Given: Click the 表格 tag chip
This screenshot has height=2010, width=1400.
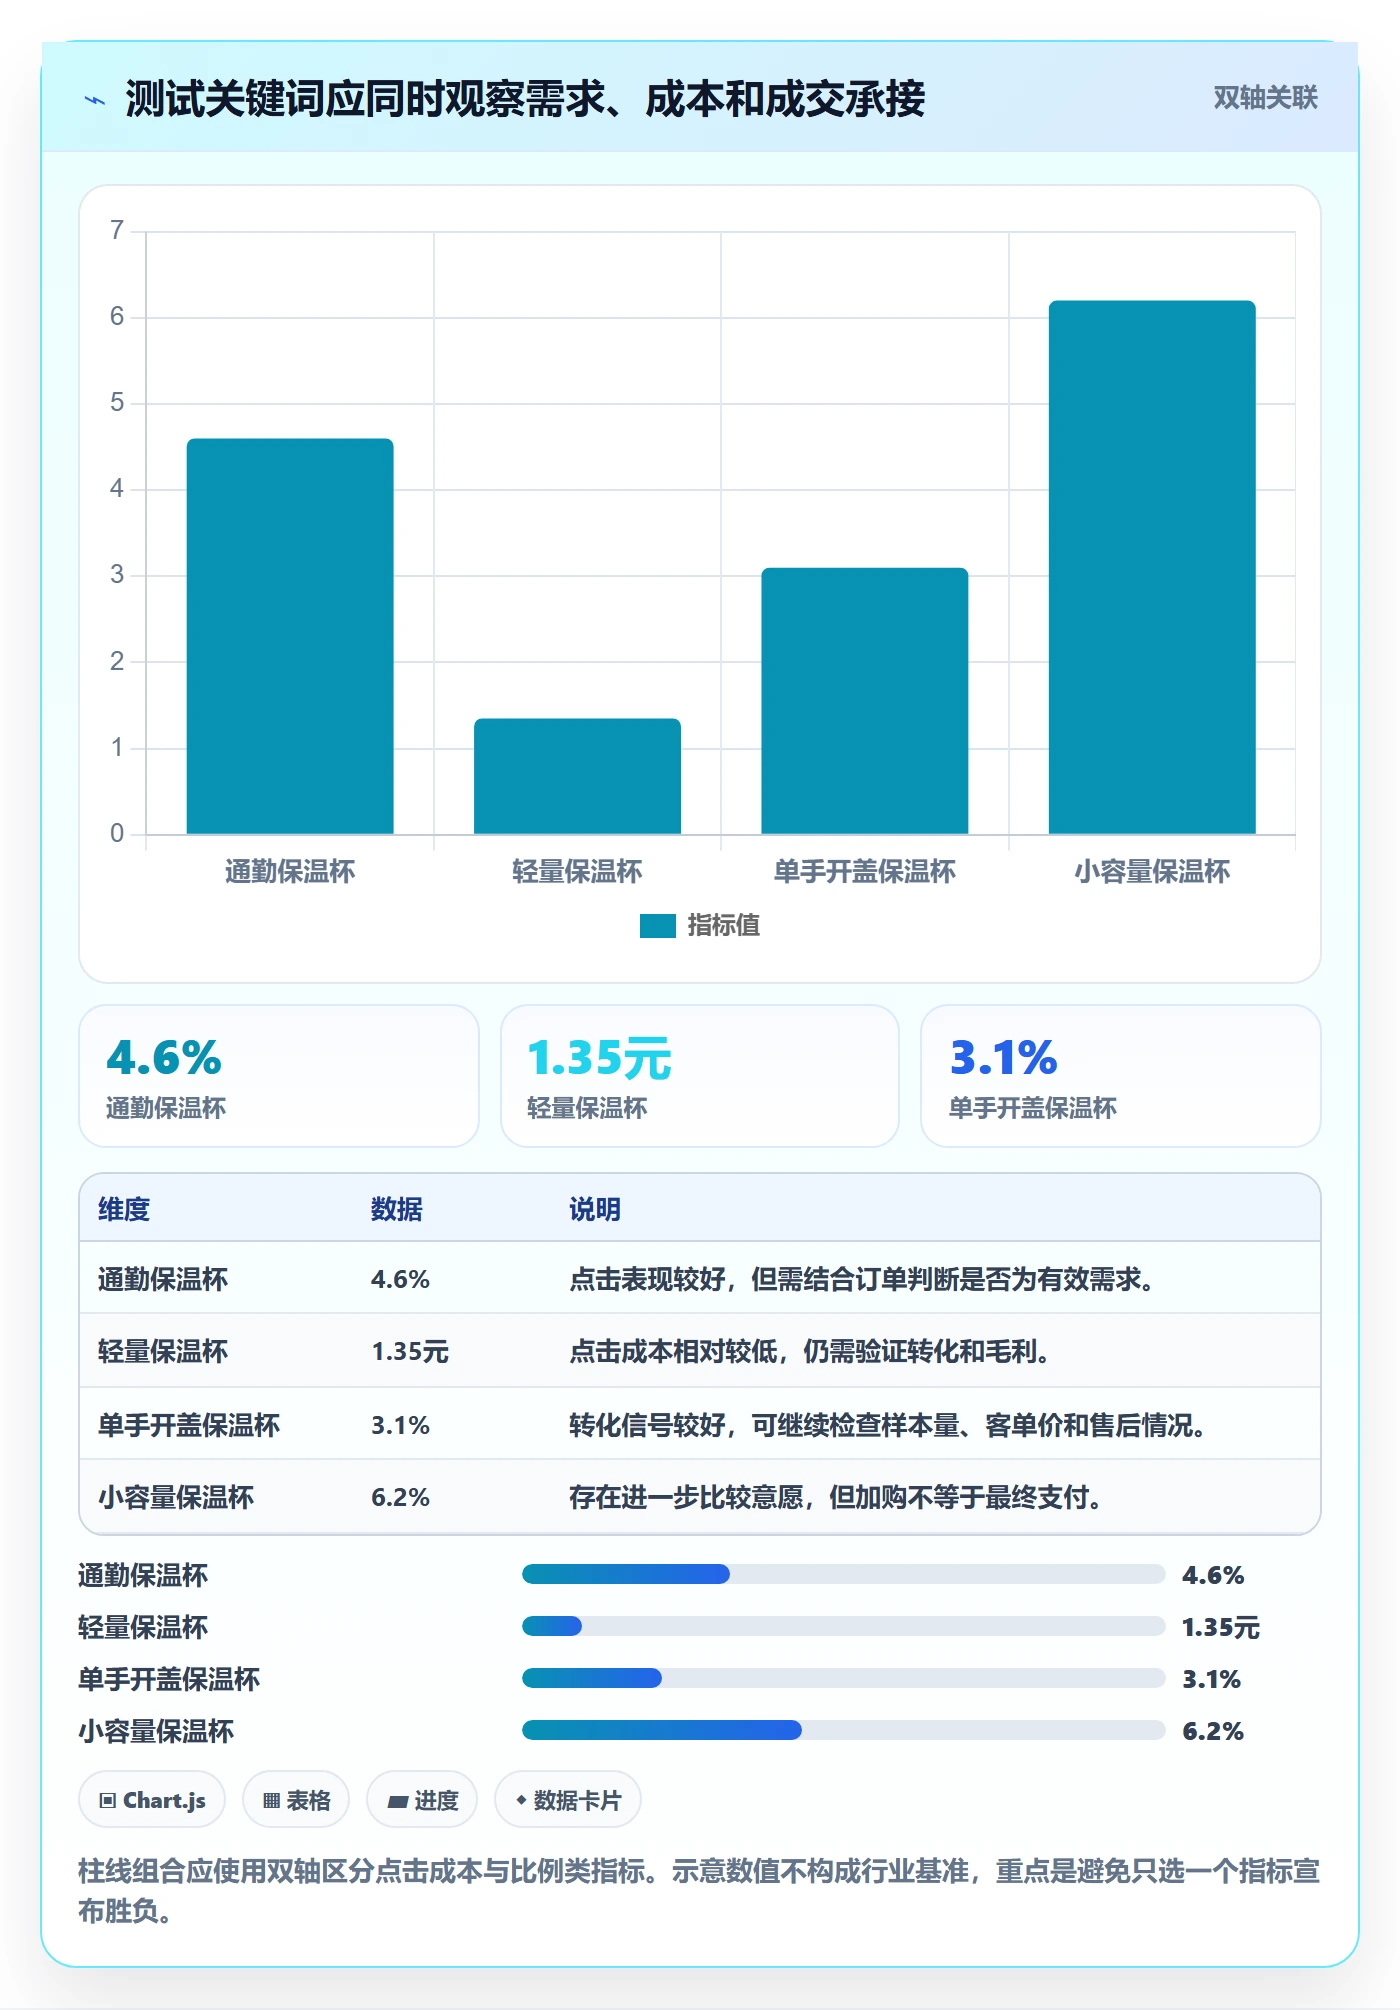Looking at the screenshot, I should 296,1800.
